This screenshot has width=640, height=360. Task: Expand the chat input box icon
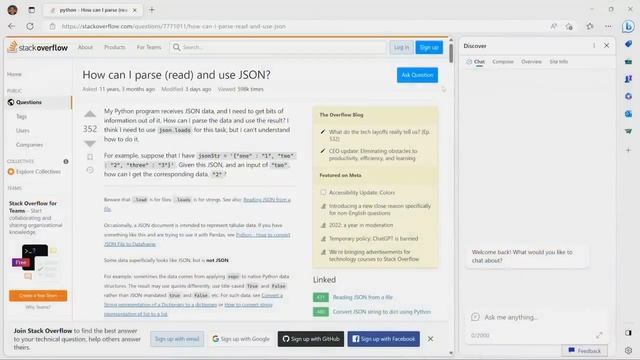[599, 335]
